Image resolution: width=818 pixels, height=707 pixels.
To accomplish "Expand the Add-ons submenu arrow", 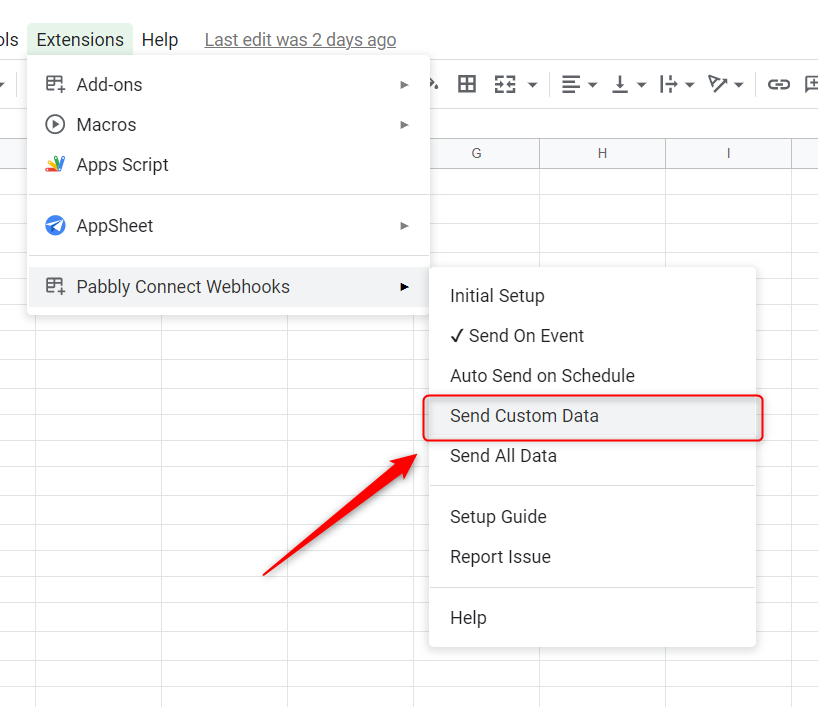I will (404, 85).
